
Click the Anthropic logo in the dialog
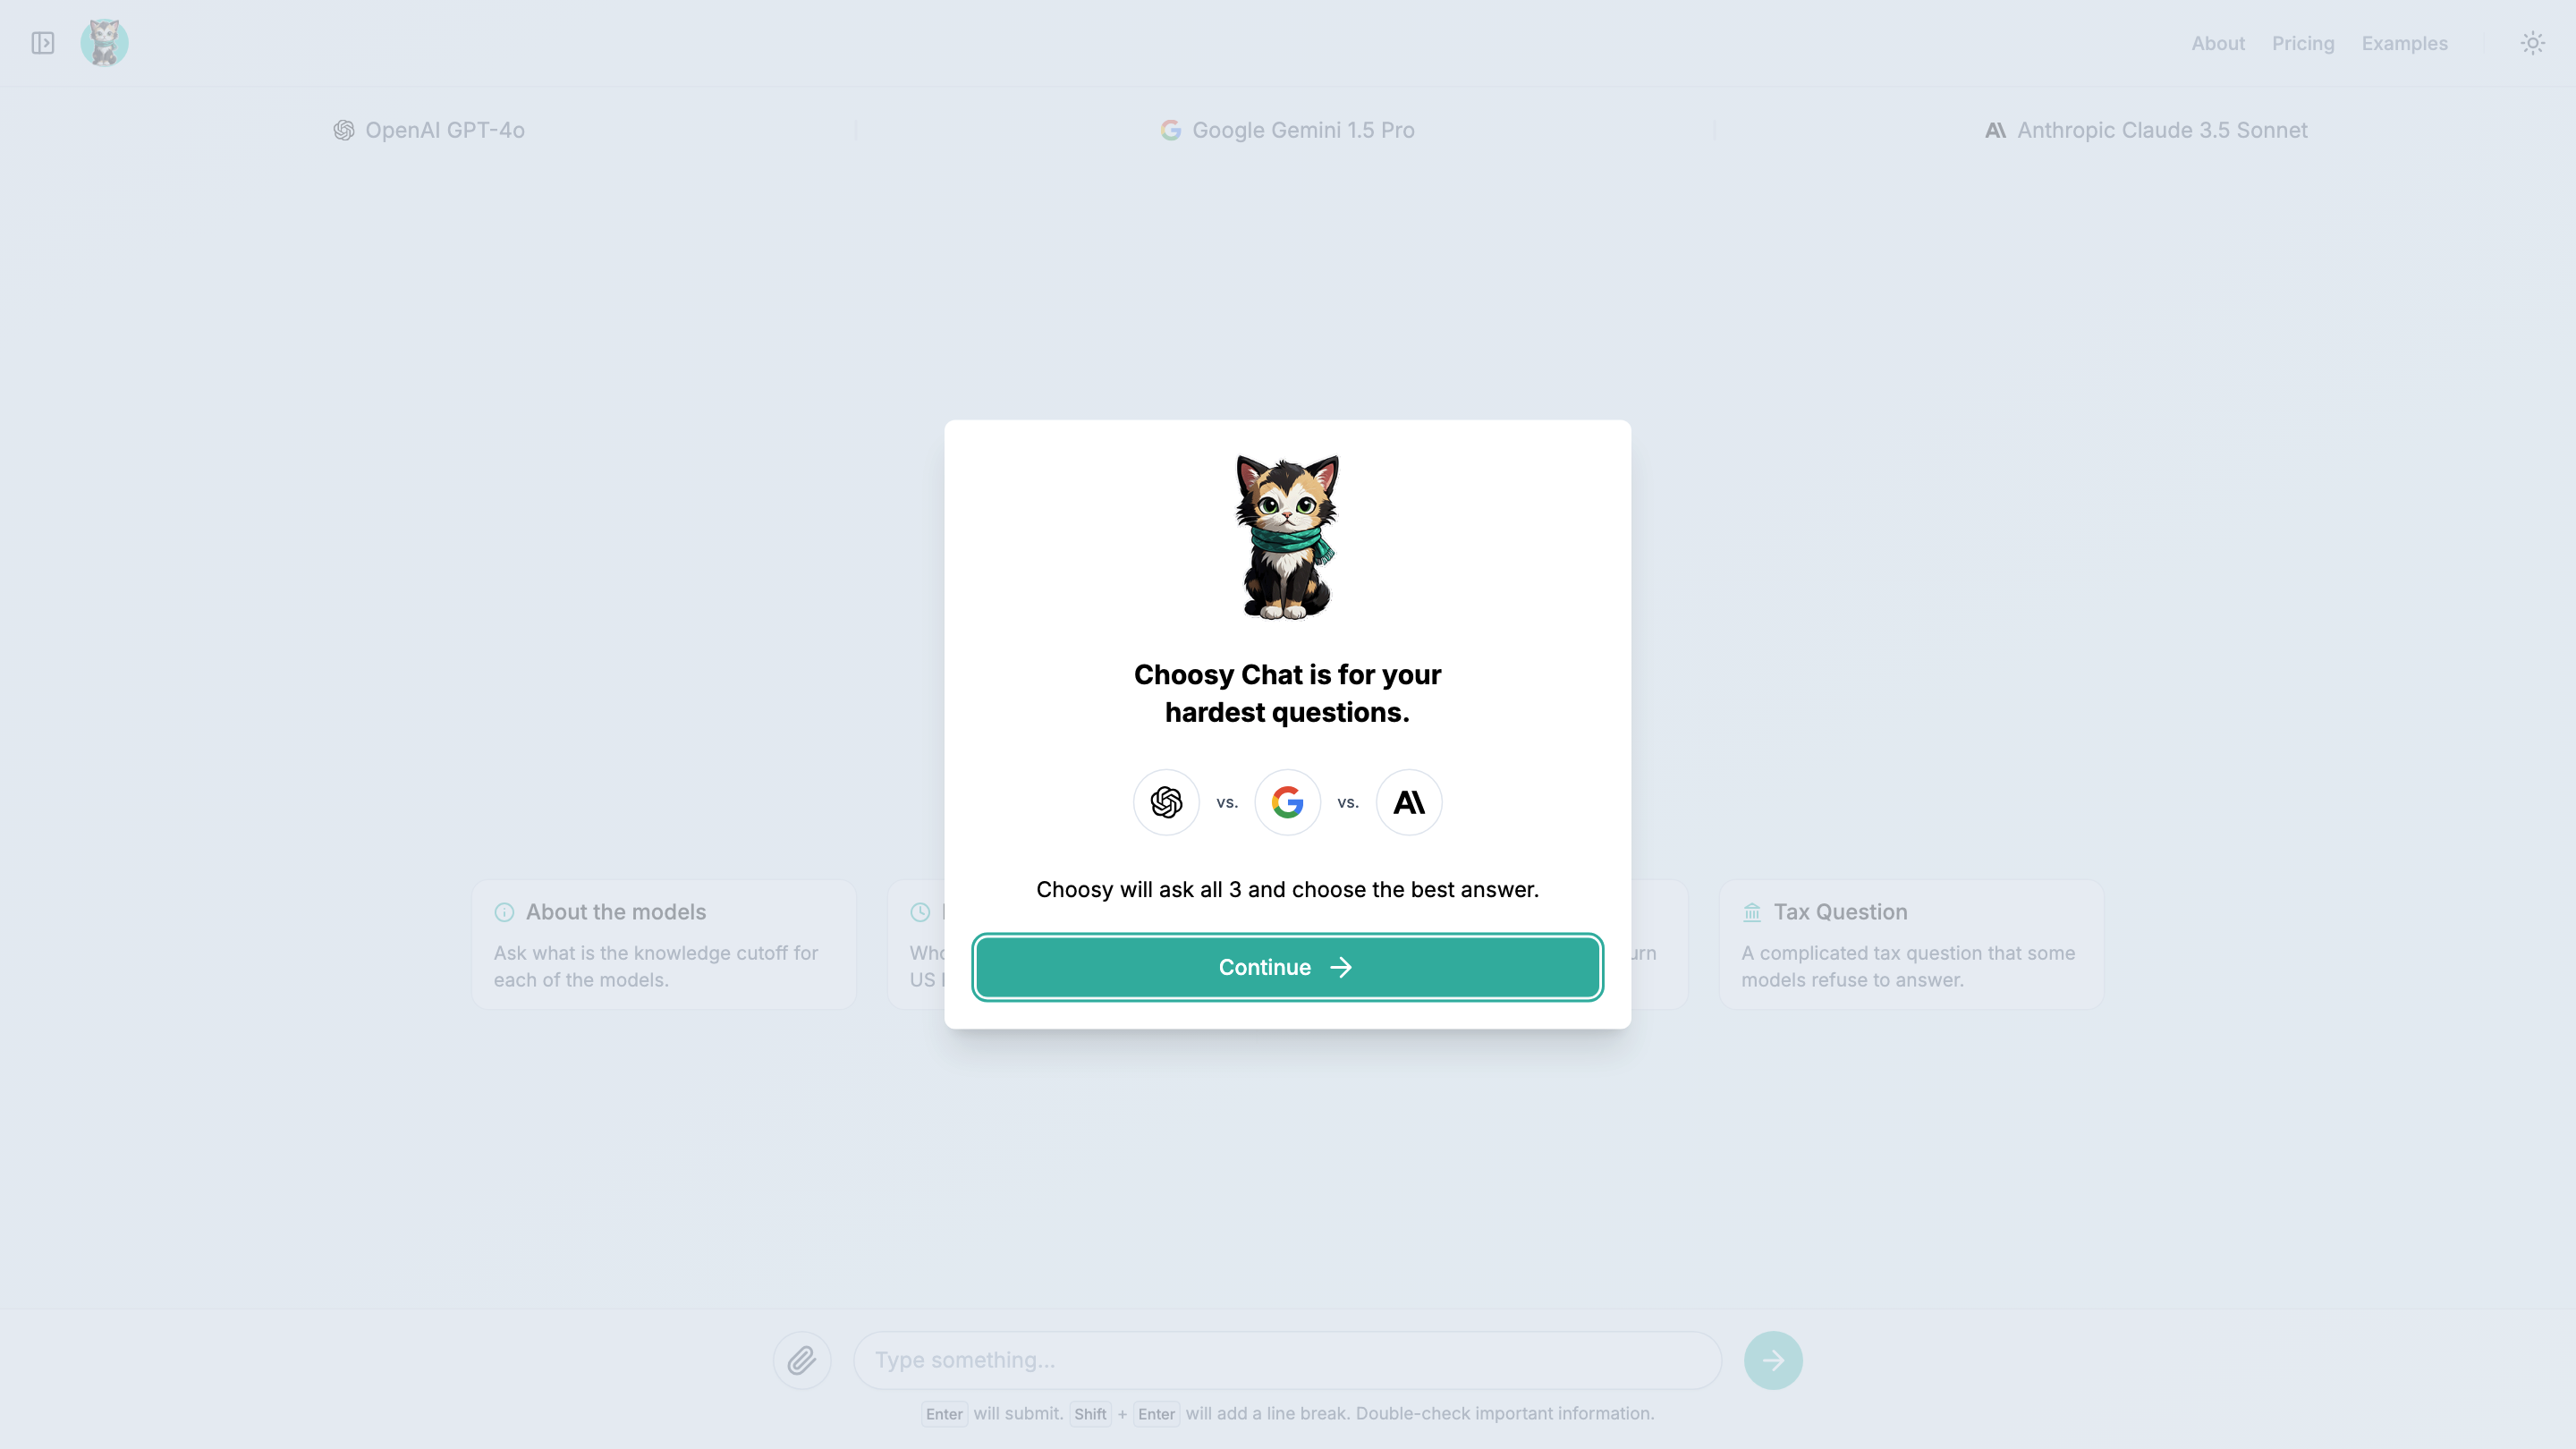pyautogui.click(x=1409, y=802)
